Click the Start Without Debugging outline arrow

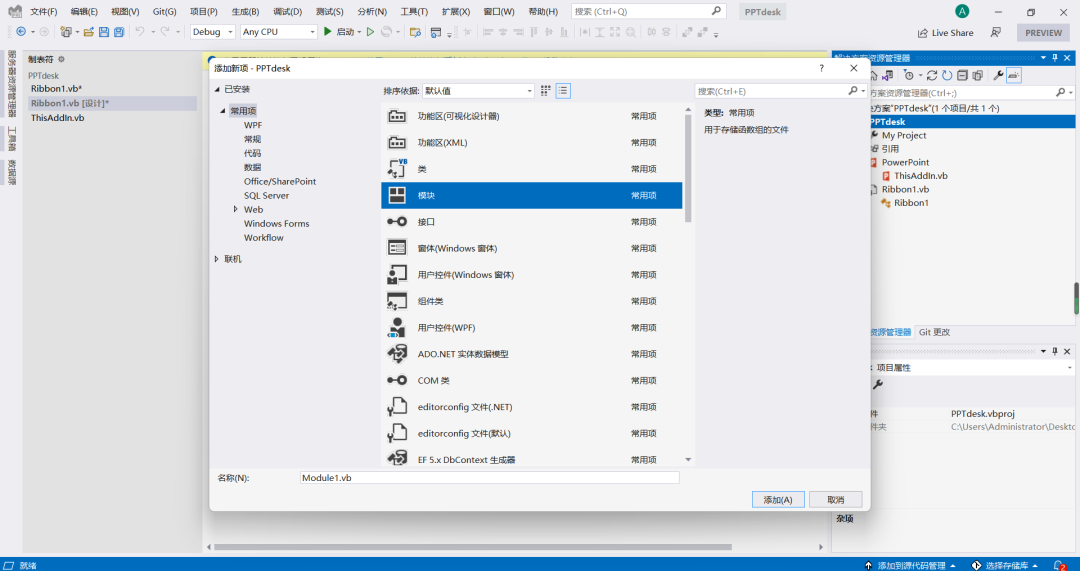(371, 32)
